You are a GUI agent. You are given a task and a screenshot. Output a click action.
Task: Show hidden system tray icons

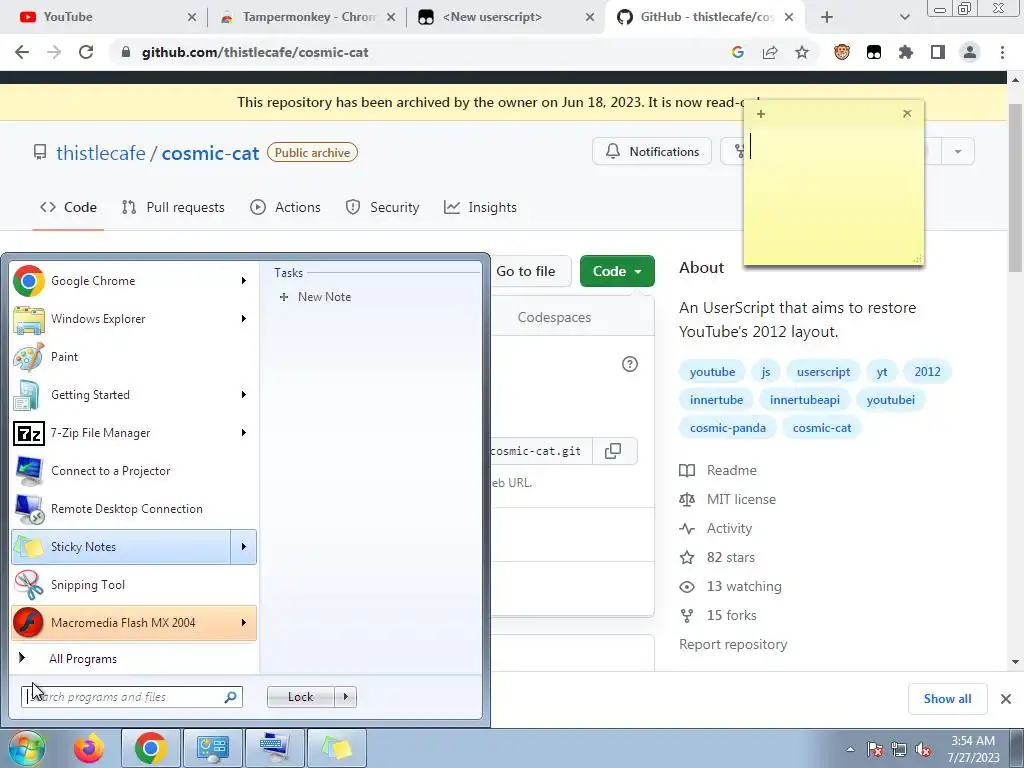850,749
